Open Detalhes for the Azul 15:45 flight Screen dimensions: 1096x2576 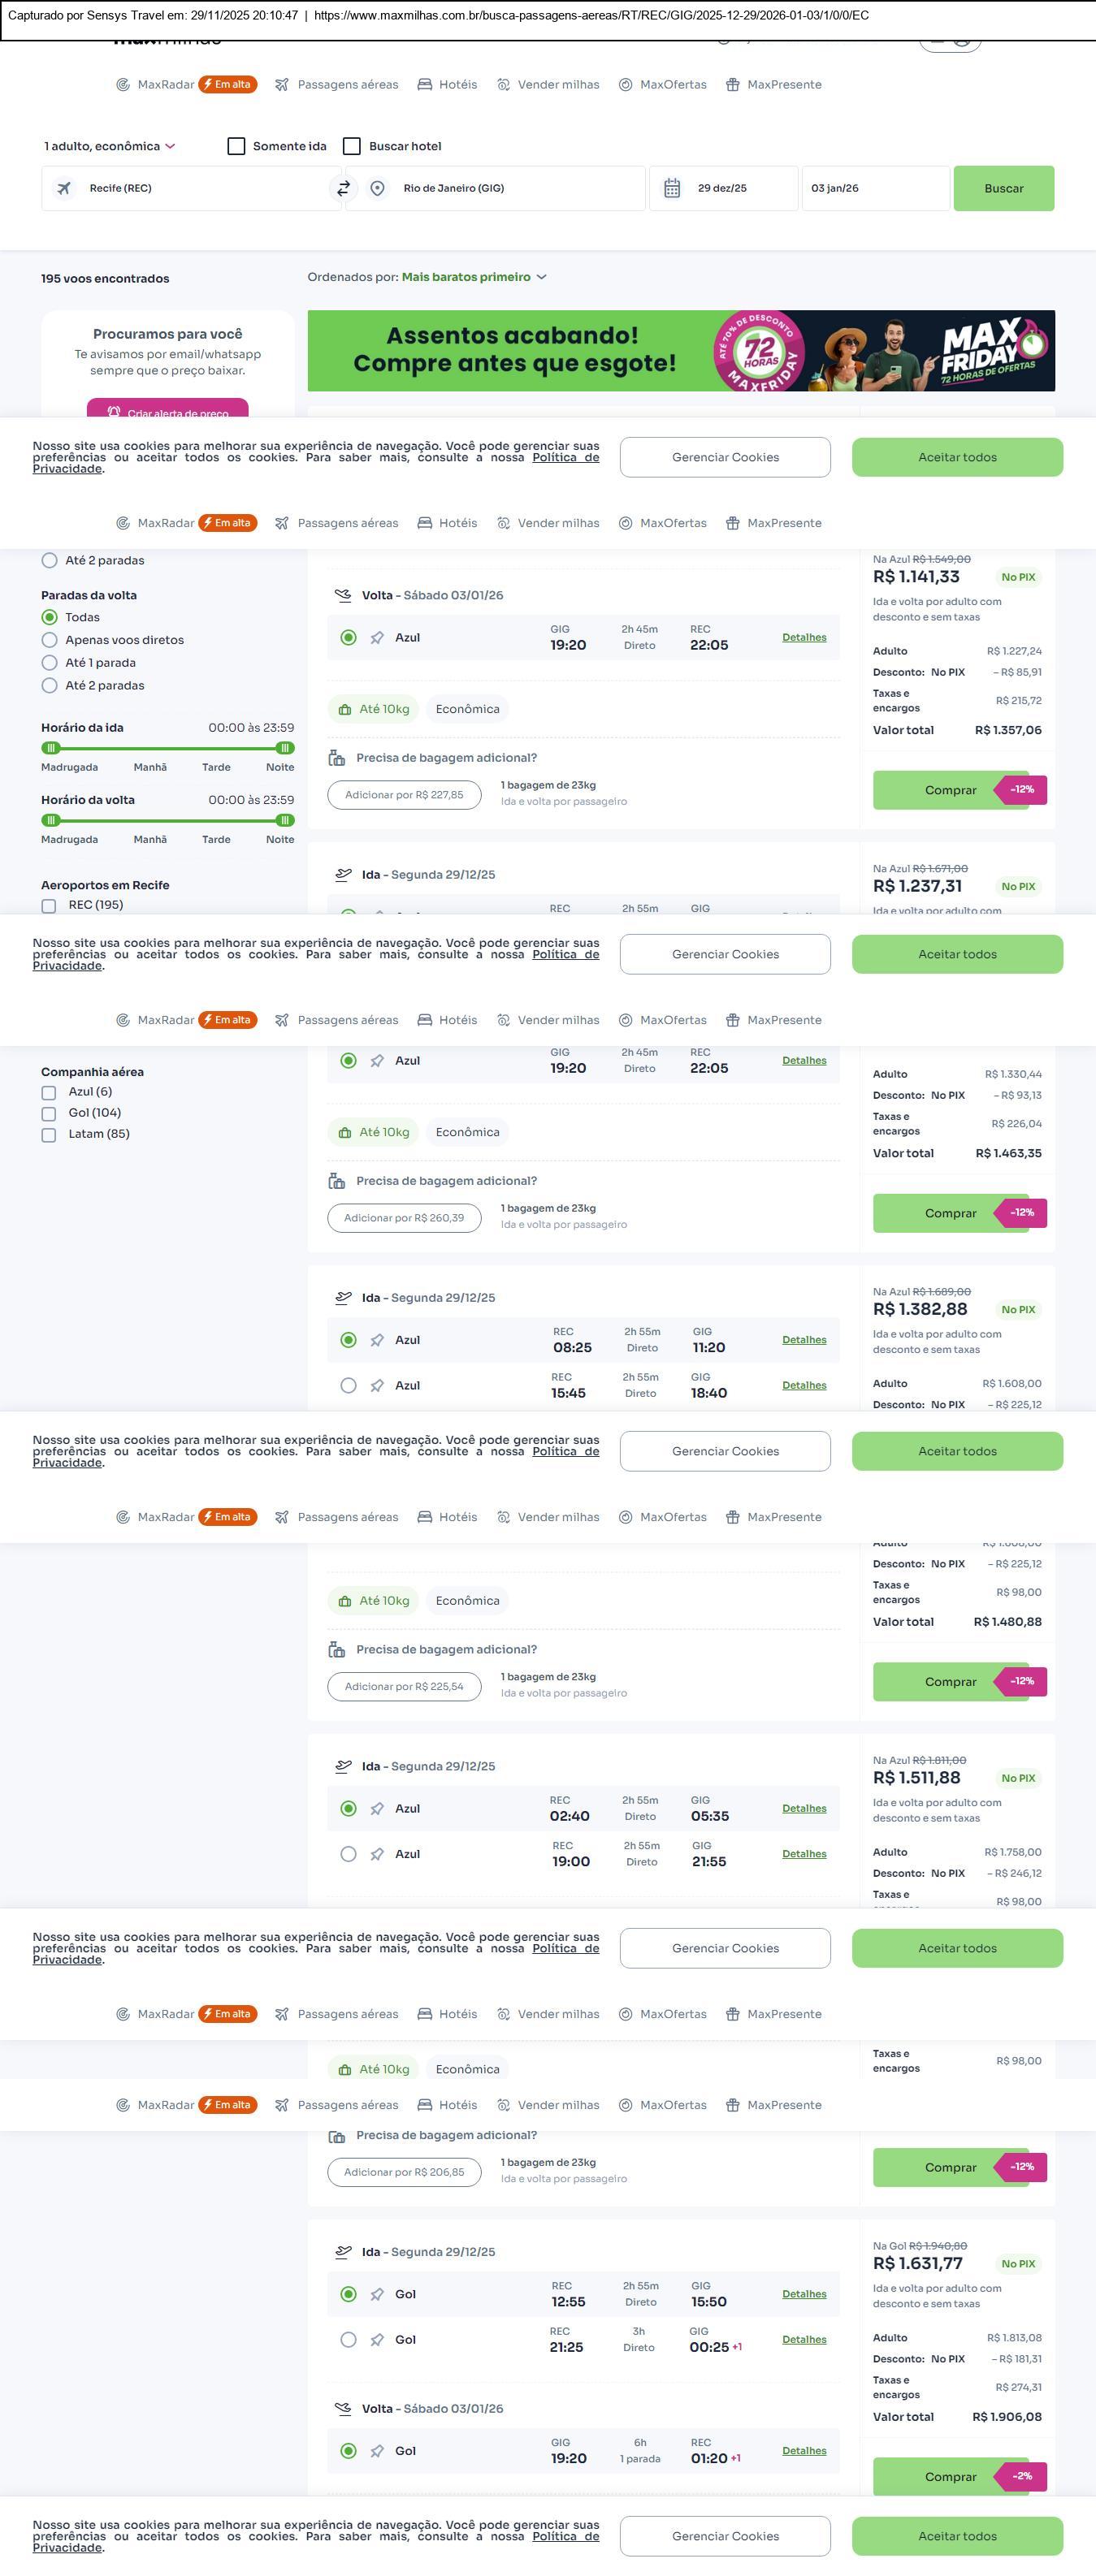pos(804,1385)
